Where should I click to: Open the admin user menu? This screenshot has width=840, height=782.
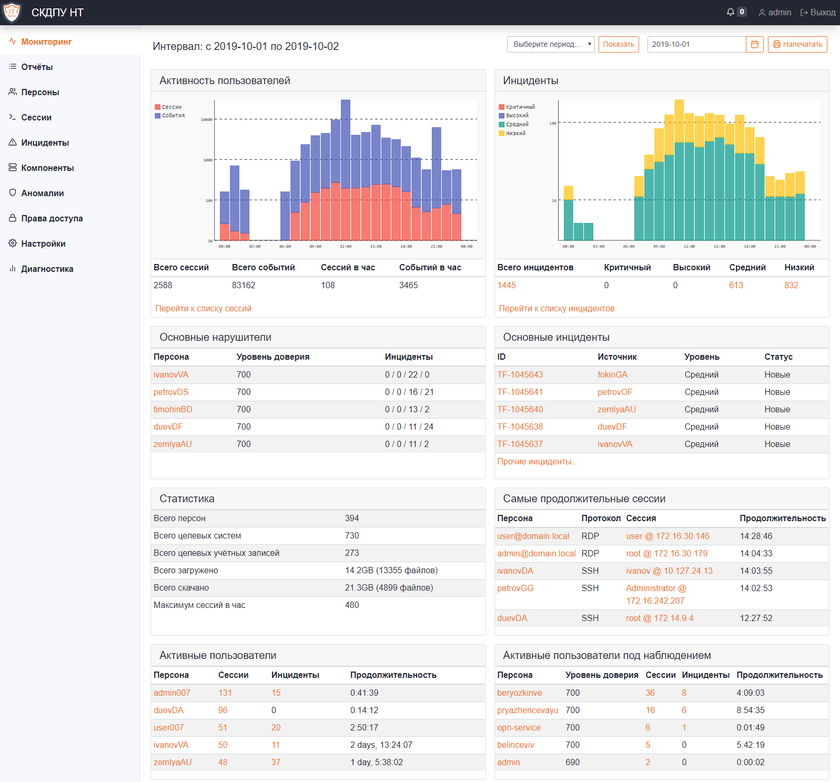775,12
